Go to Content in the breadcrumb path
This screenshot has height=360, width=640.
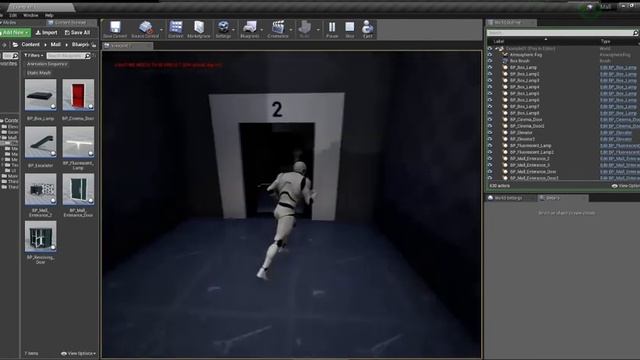click(x=31, y=44)
